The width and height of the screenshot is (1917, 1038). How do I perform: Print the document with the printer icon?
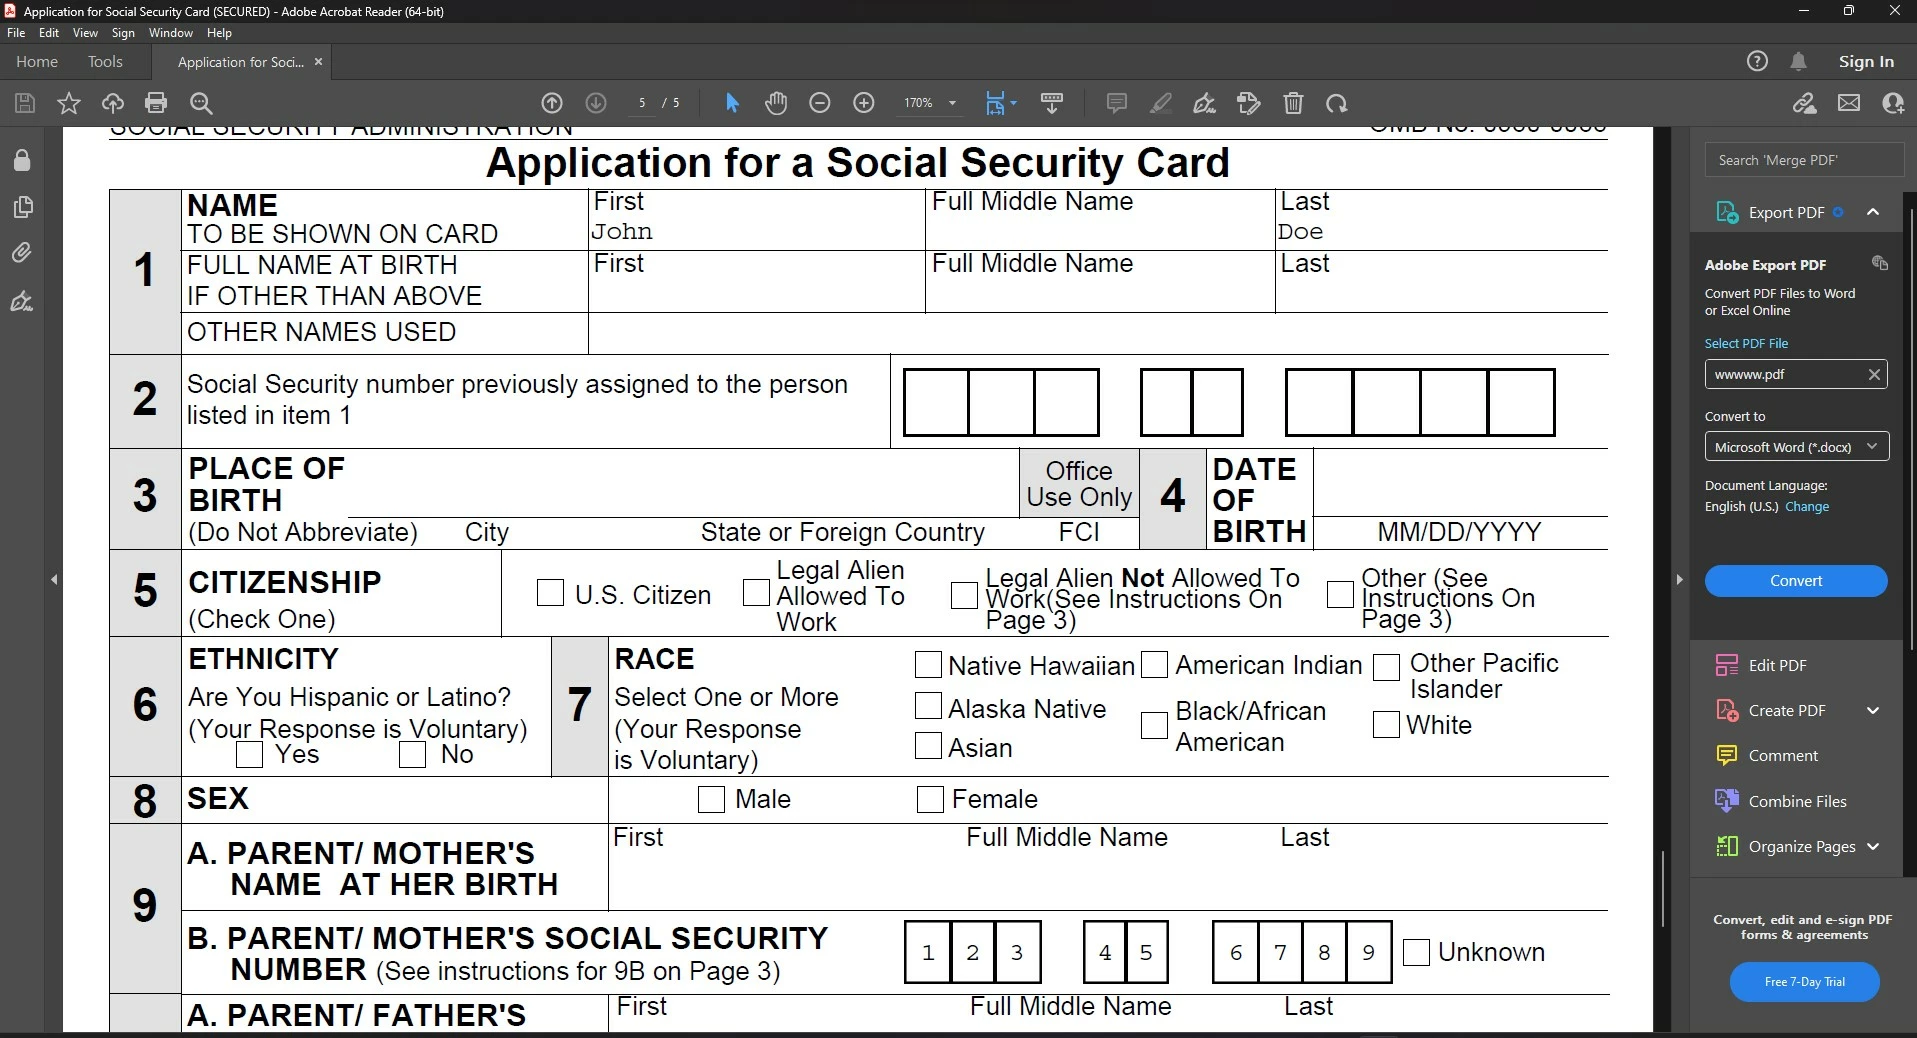point(156,103)
